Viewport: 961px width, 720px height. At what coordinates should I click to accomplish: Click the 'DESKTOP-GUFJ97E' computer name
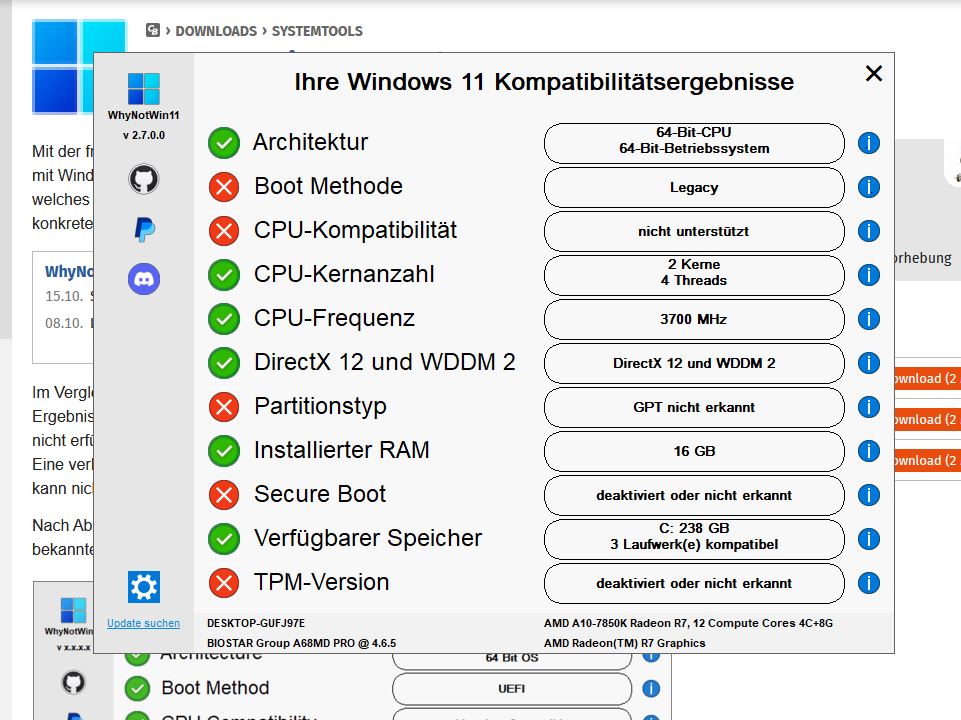(x=256, y=623)
